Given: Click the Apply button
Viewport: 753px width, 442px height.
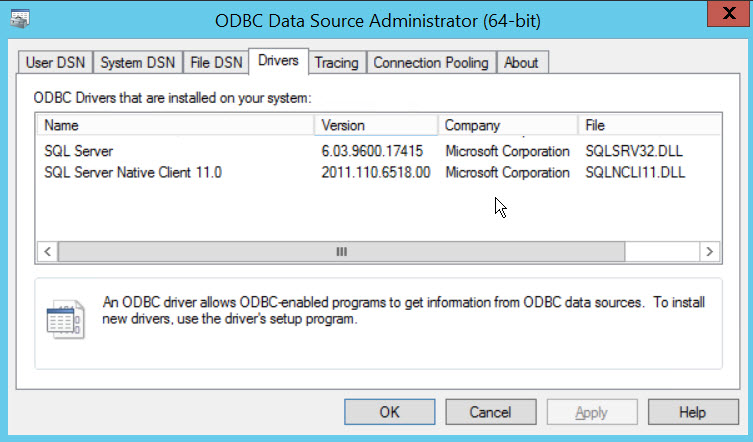Looking at the screenshot, I should pos(592,412).
